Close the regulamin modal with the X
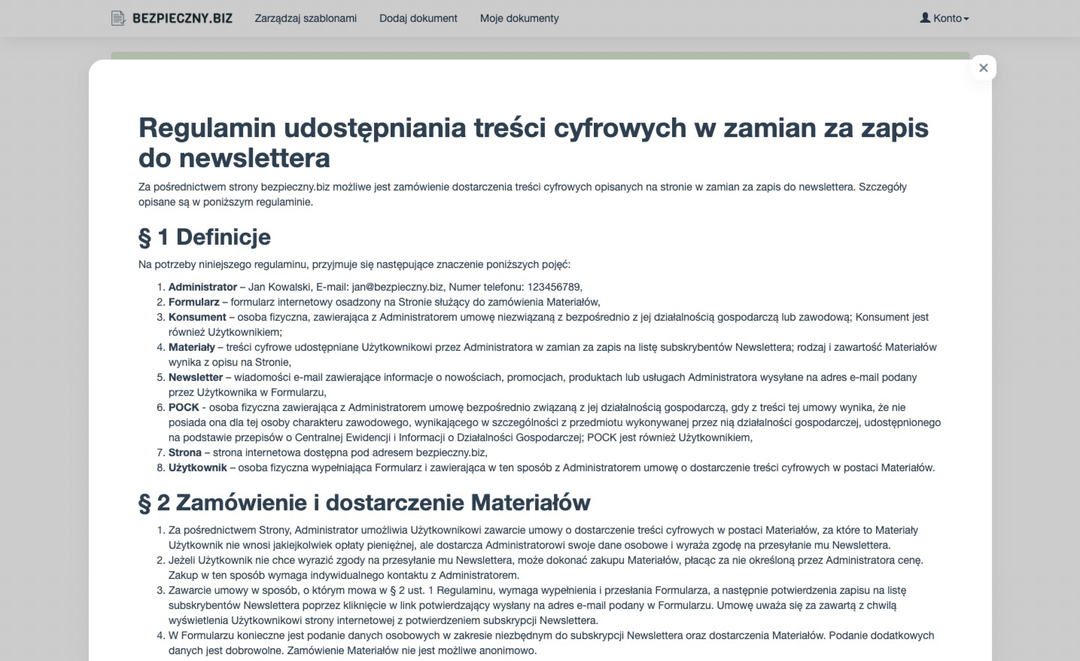 point(983,68)
